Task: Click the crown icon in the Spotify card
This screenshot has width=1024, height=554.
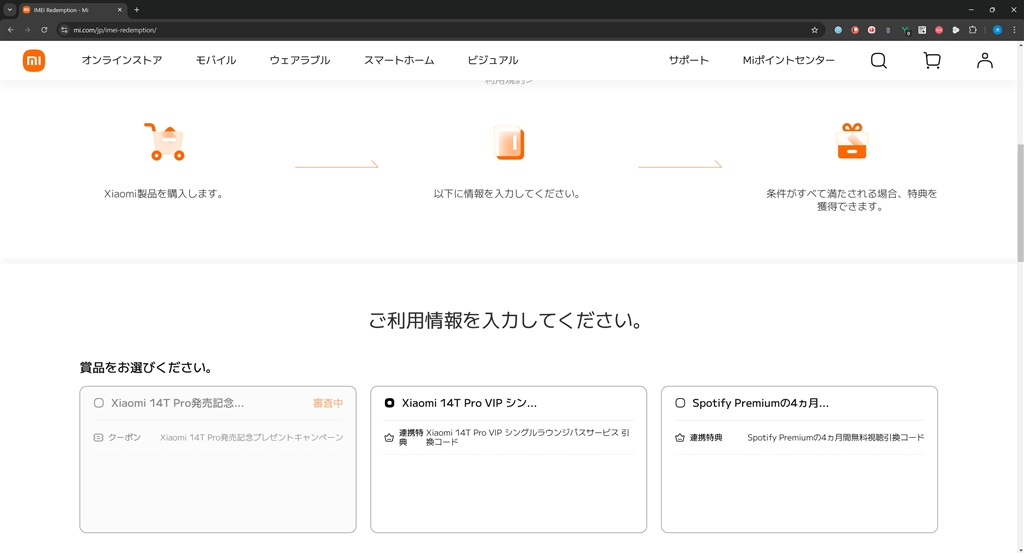Action: pos(680,438)
